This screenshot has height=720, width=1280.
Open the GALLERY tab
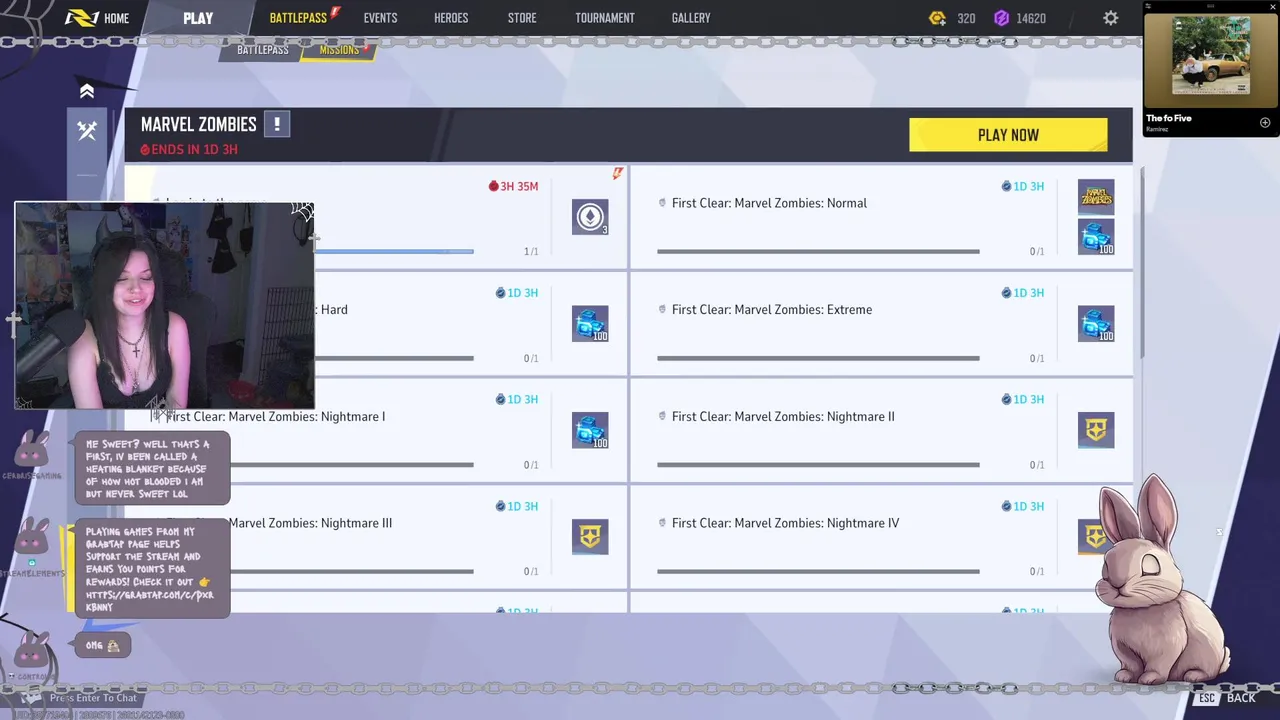click(x=691, y=18)
